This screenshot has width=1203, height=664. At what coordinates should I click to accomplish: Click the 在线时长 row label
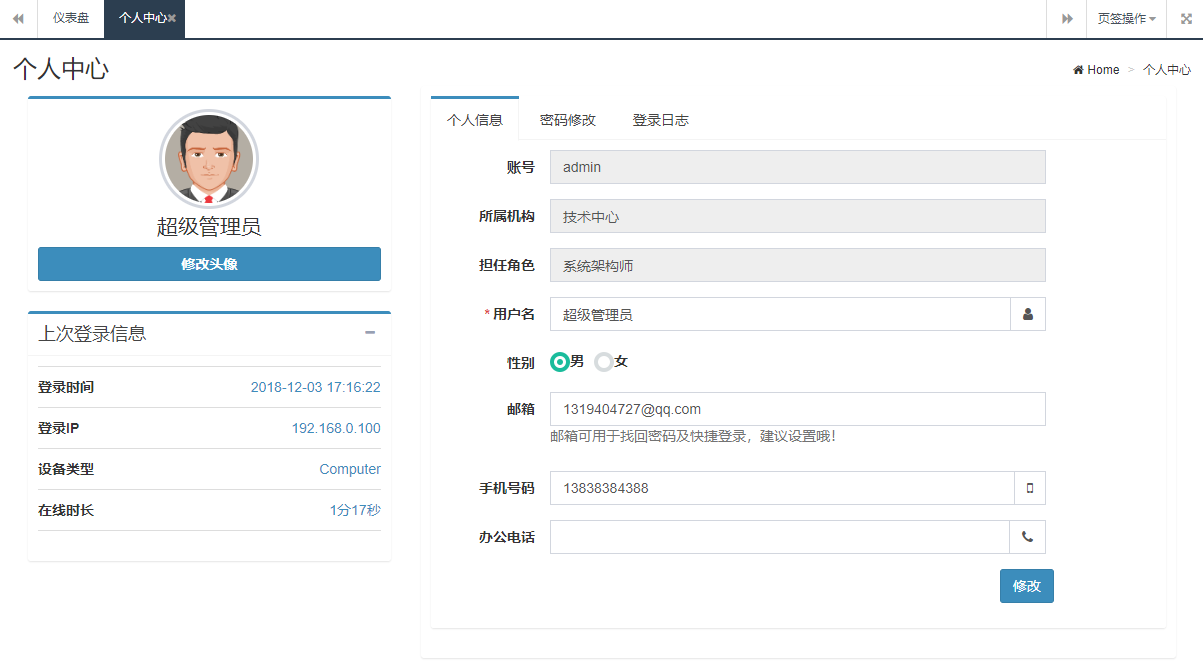66,510
